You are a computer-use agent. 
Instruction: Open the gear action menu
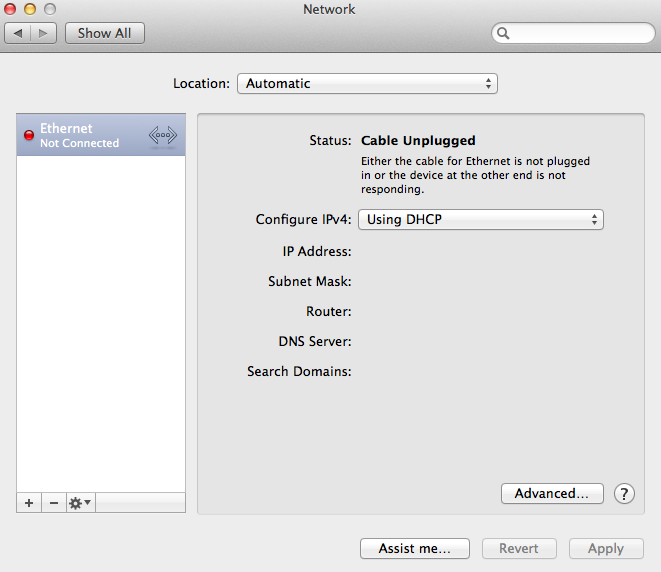tap(80, 502)
